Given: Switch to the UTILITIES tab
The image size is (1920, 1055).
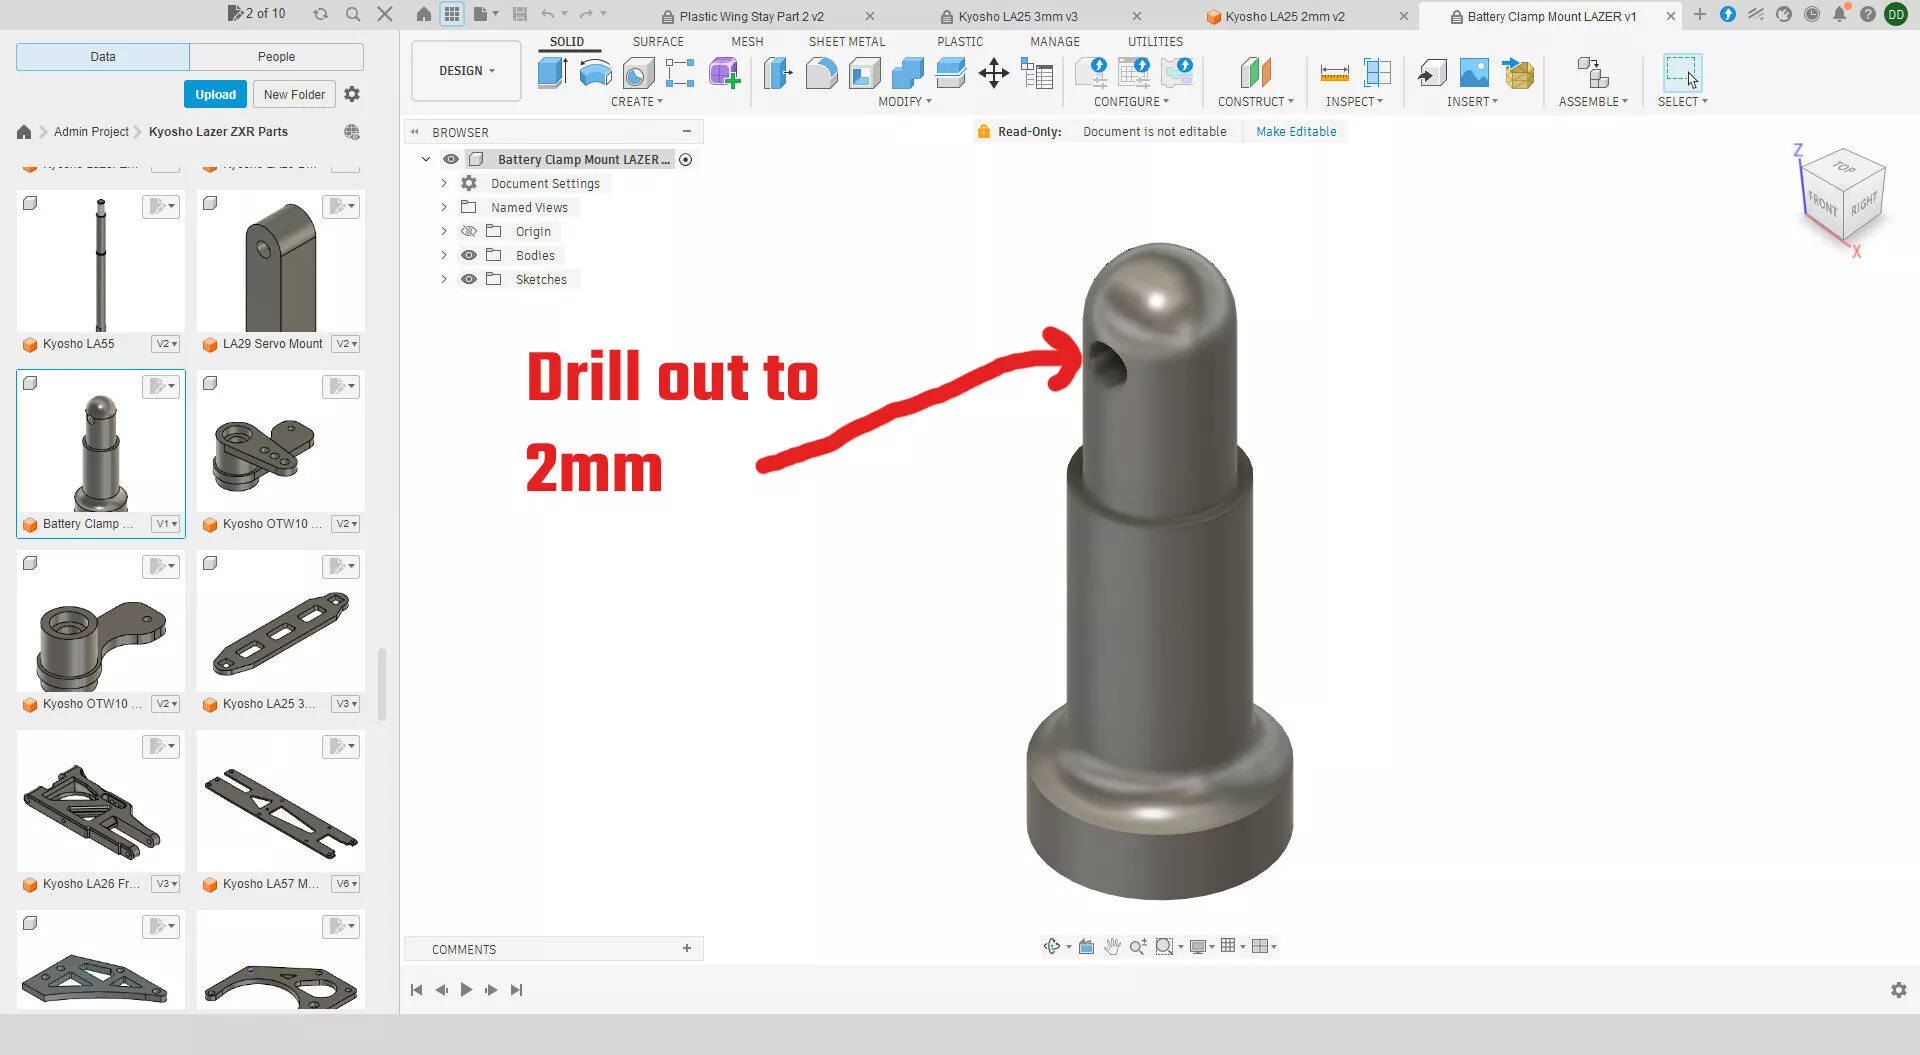Looking at the screenshot, I should 1155,41.
